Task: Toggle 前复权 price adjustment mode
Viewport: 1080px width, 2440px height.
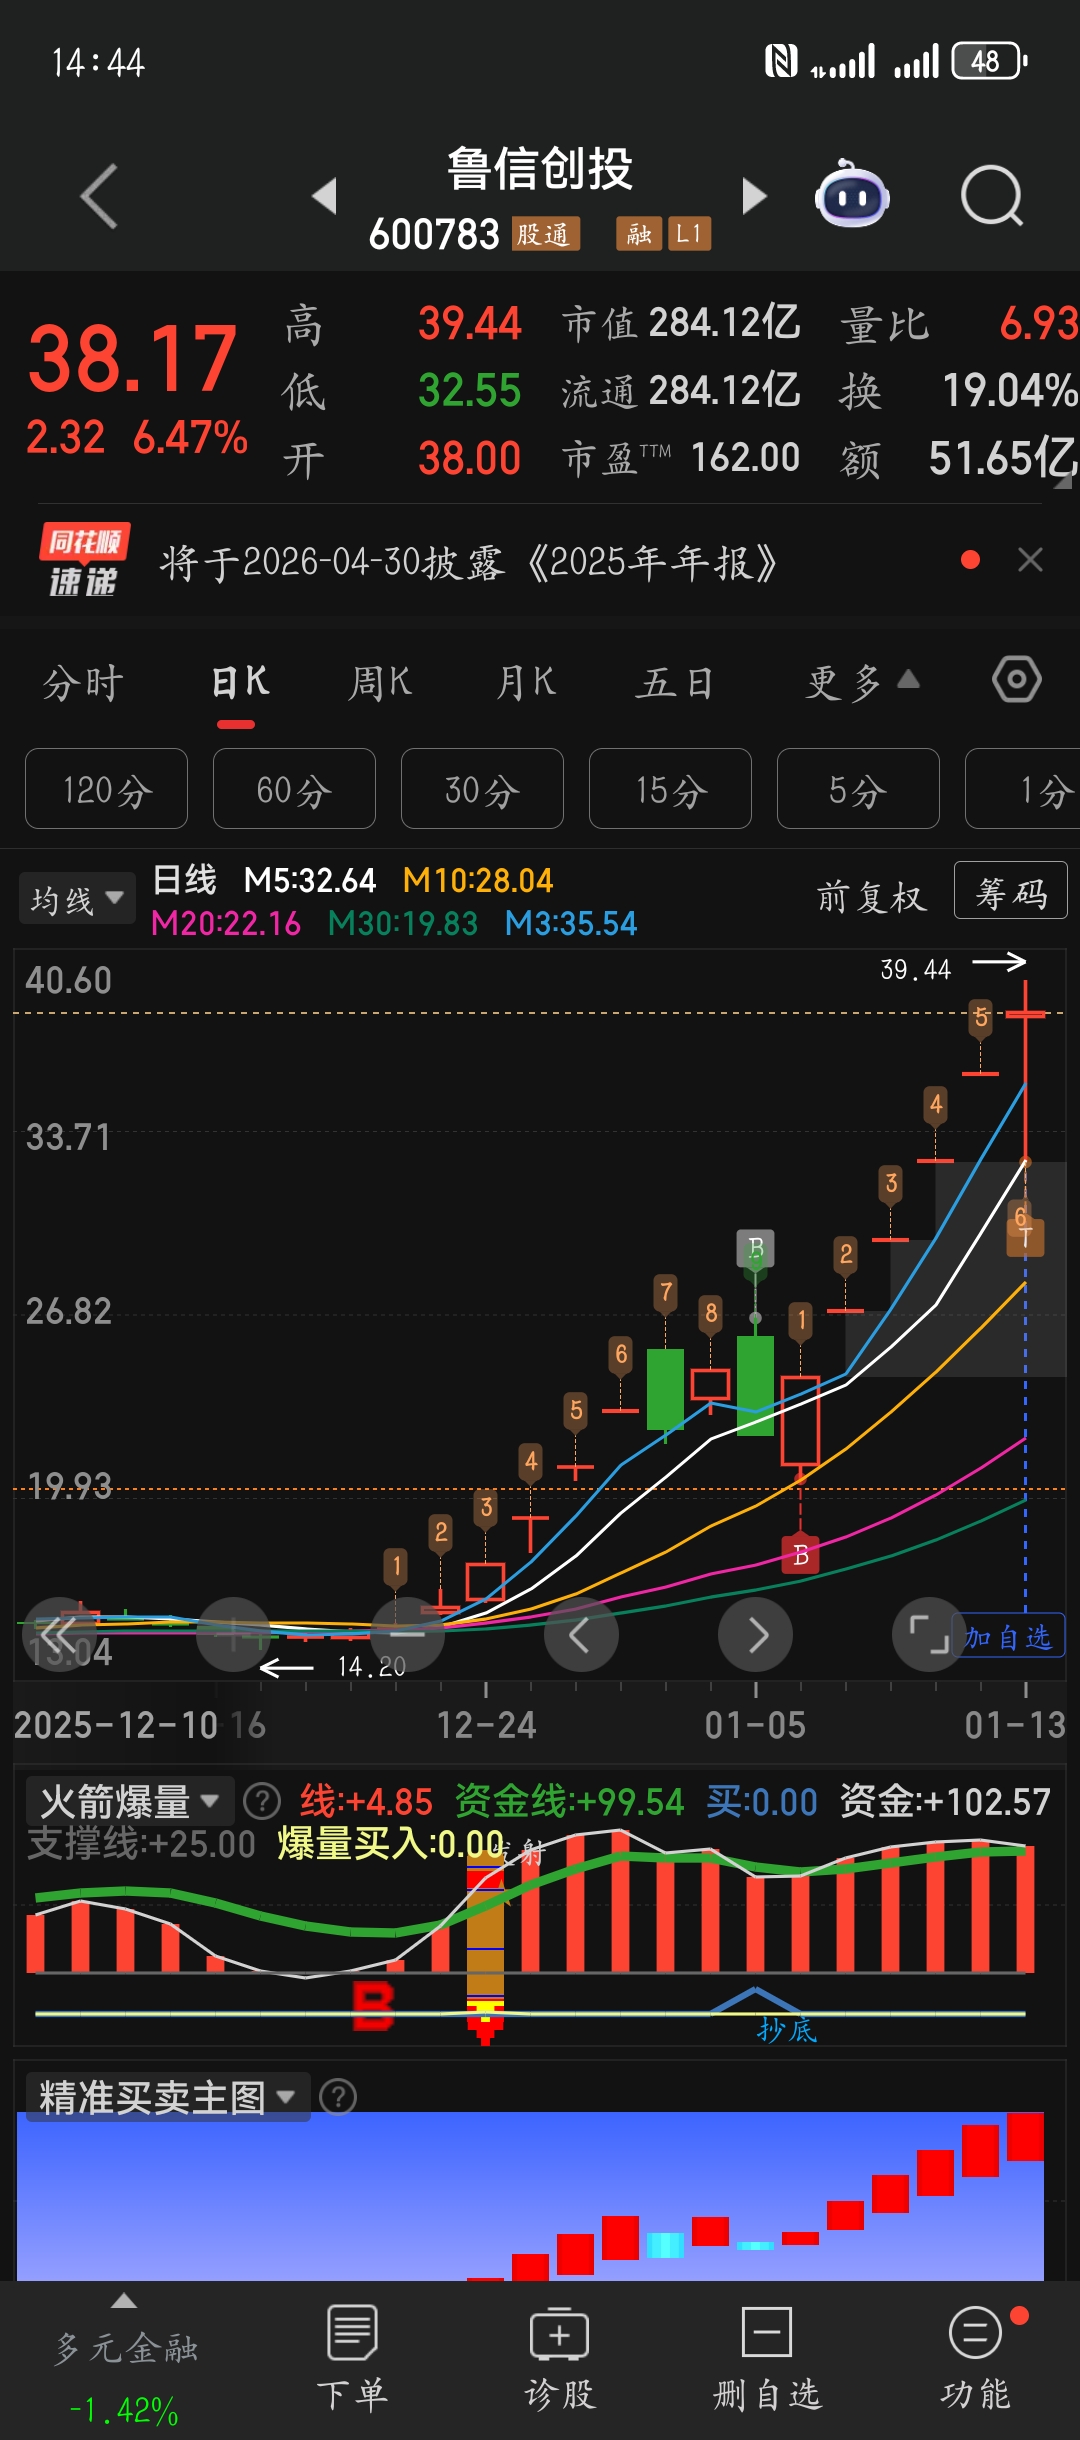Action: point(872,897)
